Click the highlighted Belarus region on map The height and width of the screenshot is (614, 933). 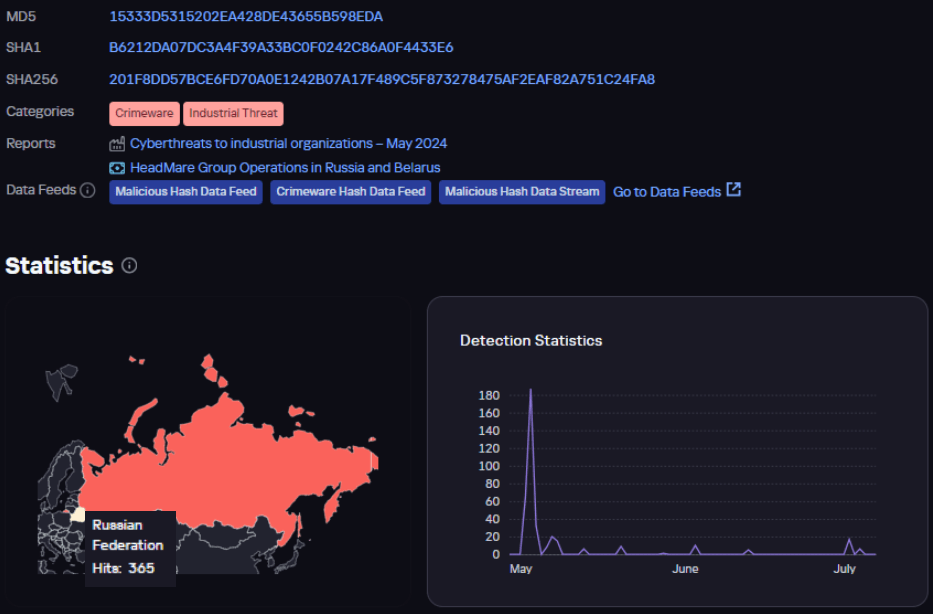[x=77, y=515]
